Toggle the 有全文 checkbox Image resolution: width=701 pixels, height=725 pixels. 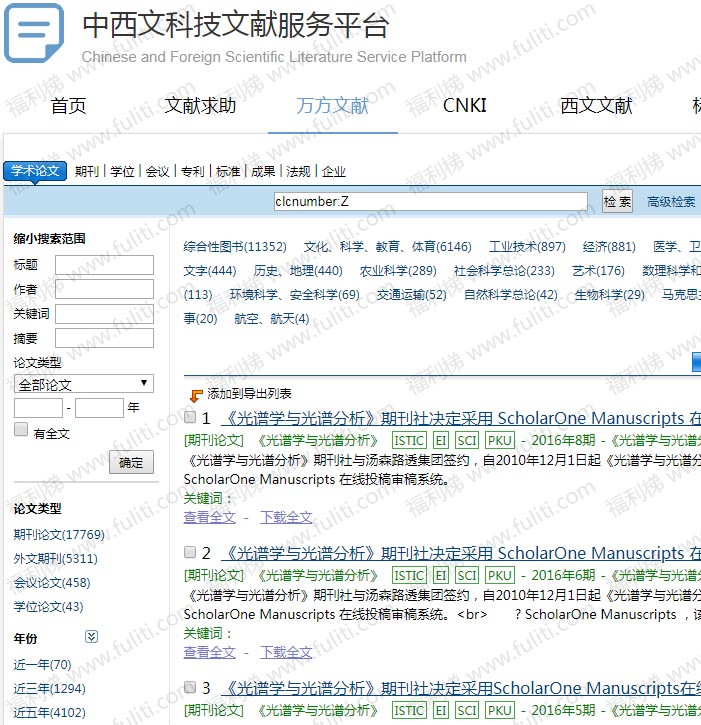click(21, 430)
